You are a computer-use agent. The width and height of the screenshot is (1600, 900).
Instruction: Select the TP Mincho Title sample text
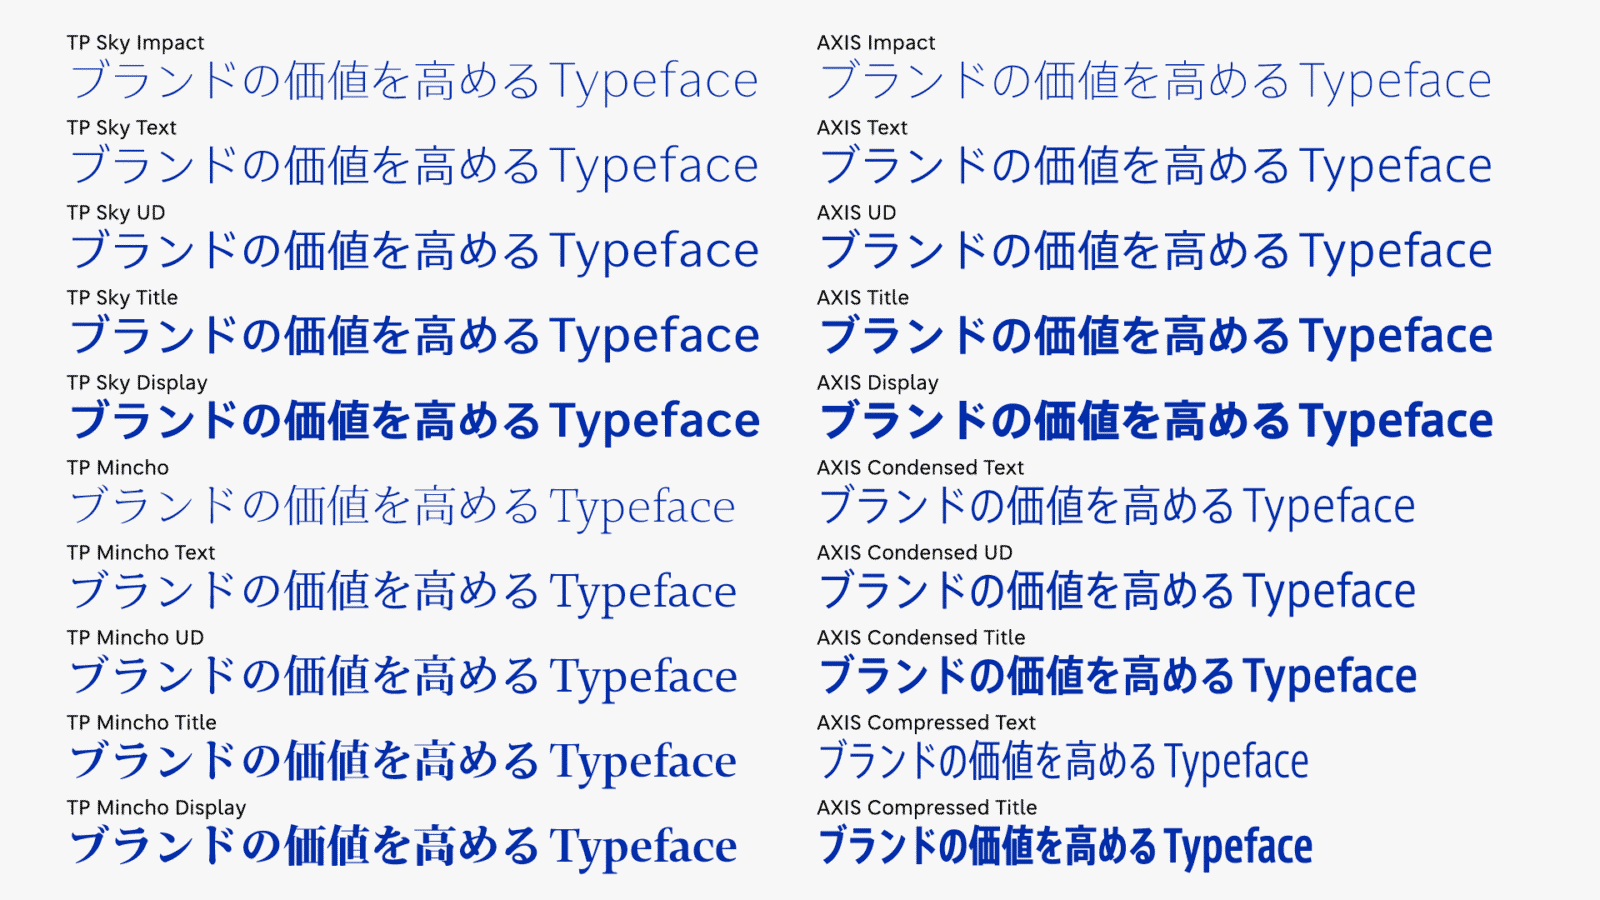[x=403, y=761]
